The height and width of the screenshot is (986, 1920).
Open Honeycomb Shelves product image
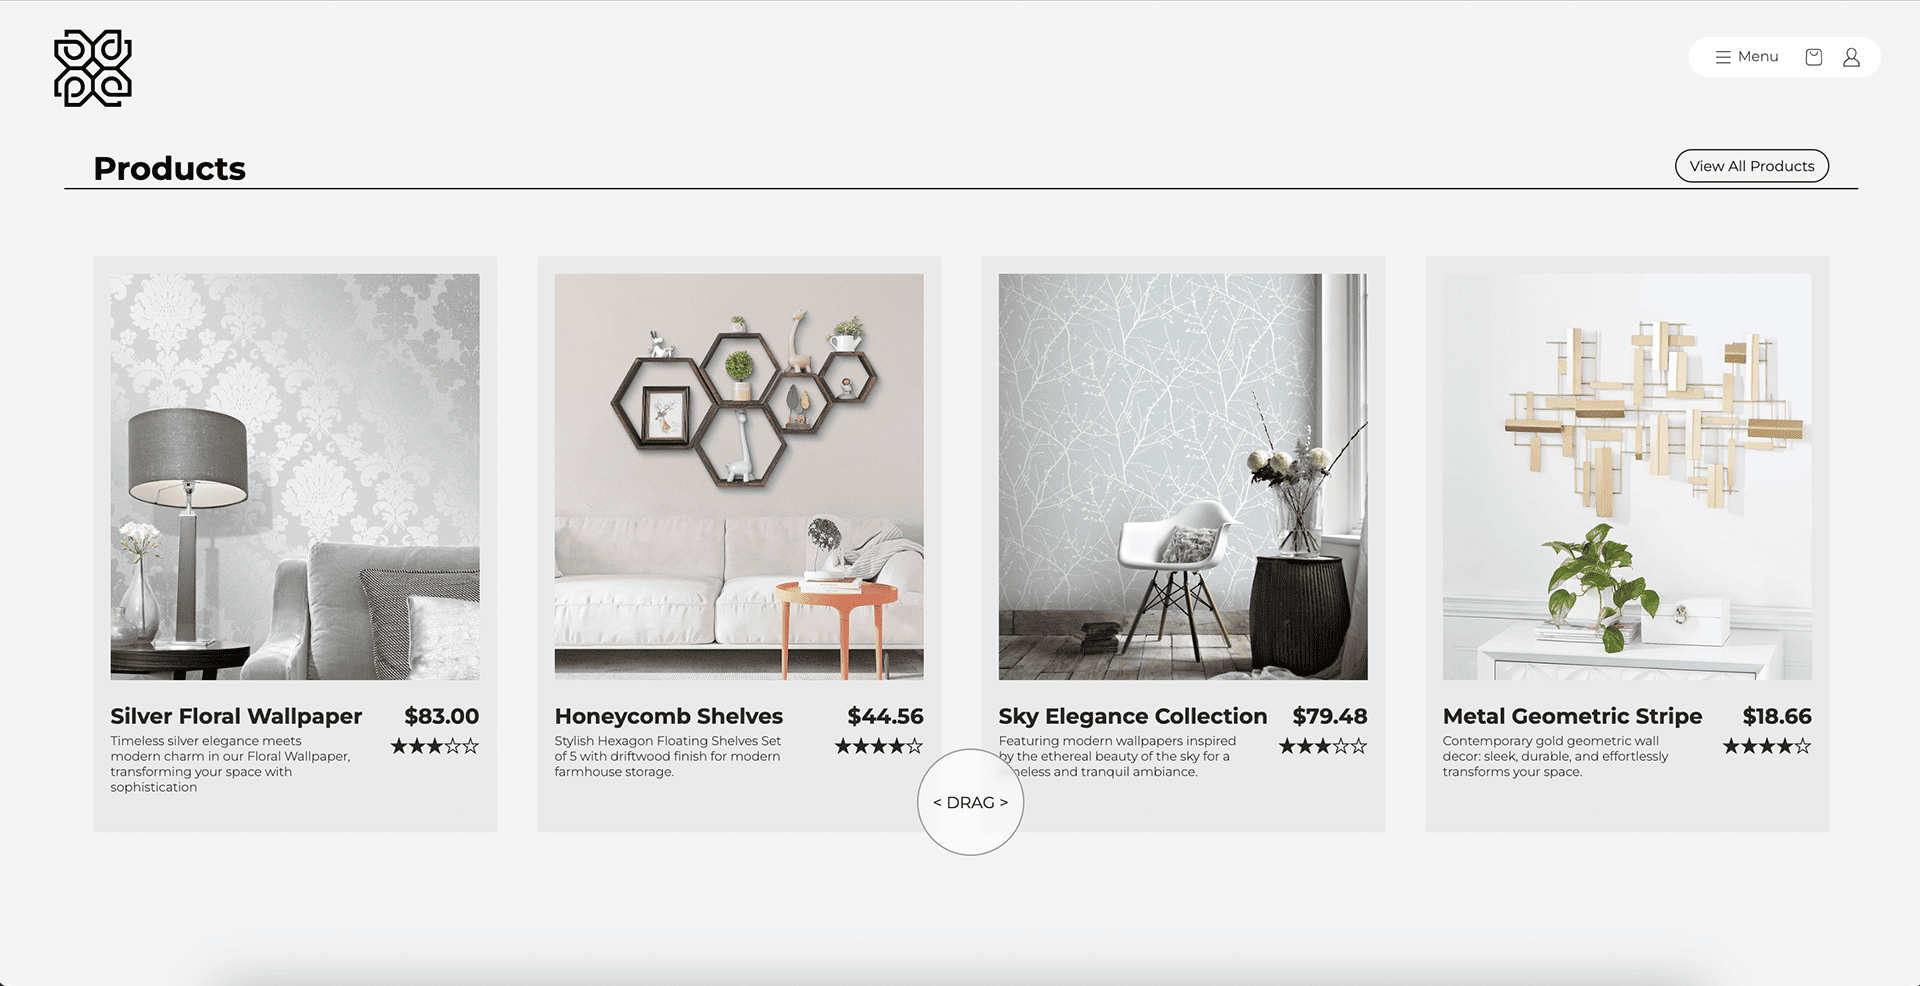click(x=739, y=477)
